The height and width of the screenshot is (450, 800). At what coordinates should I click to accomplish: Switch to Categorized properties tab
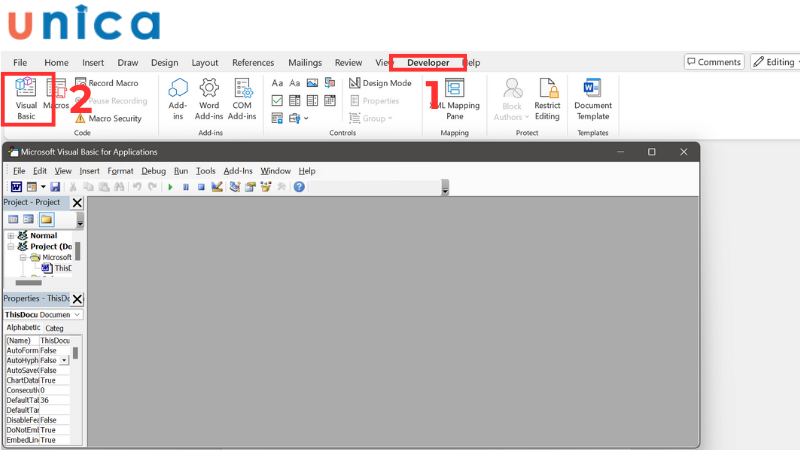[54, 328]
